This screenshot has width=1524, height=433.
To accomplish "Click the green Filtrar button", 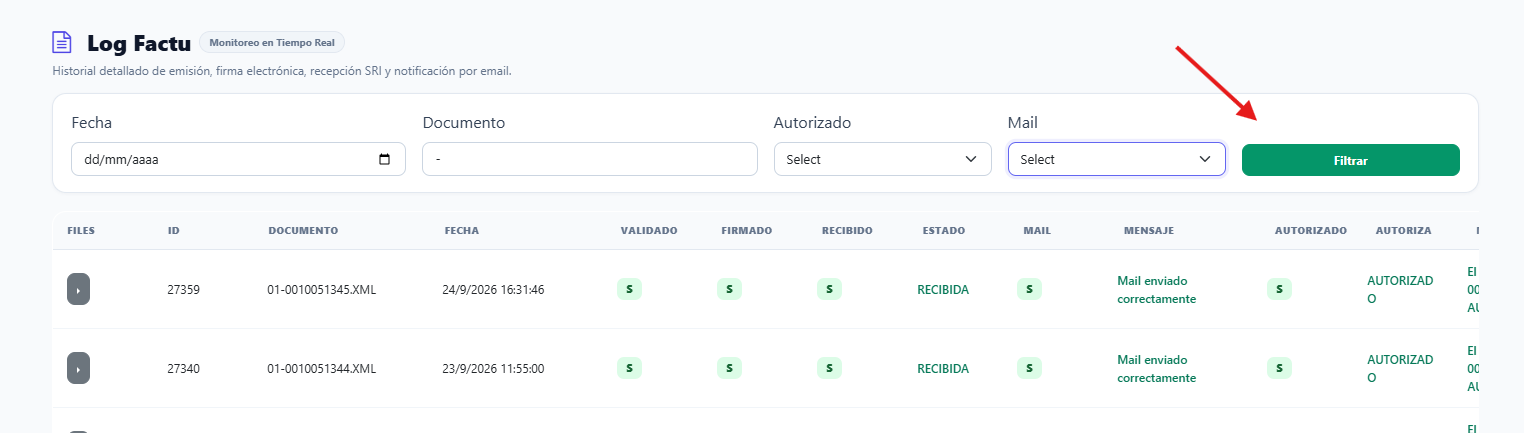I will (x=1351, y=160).
